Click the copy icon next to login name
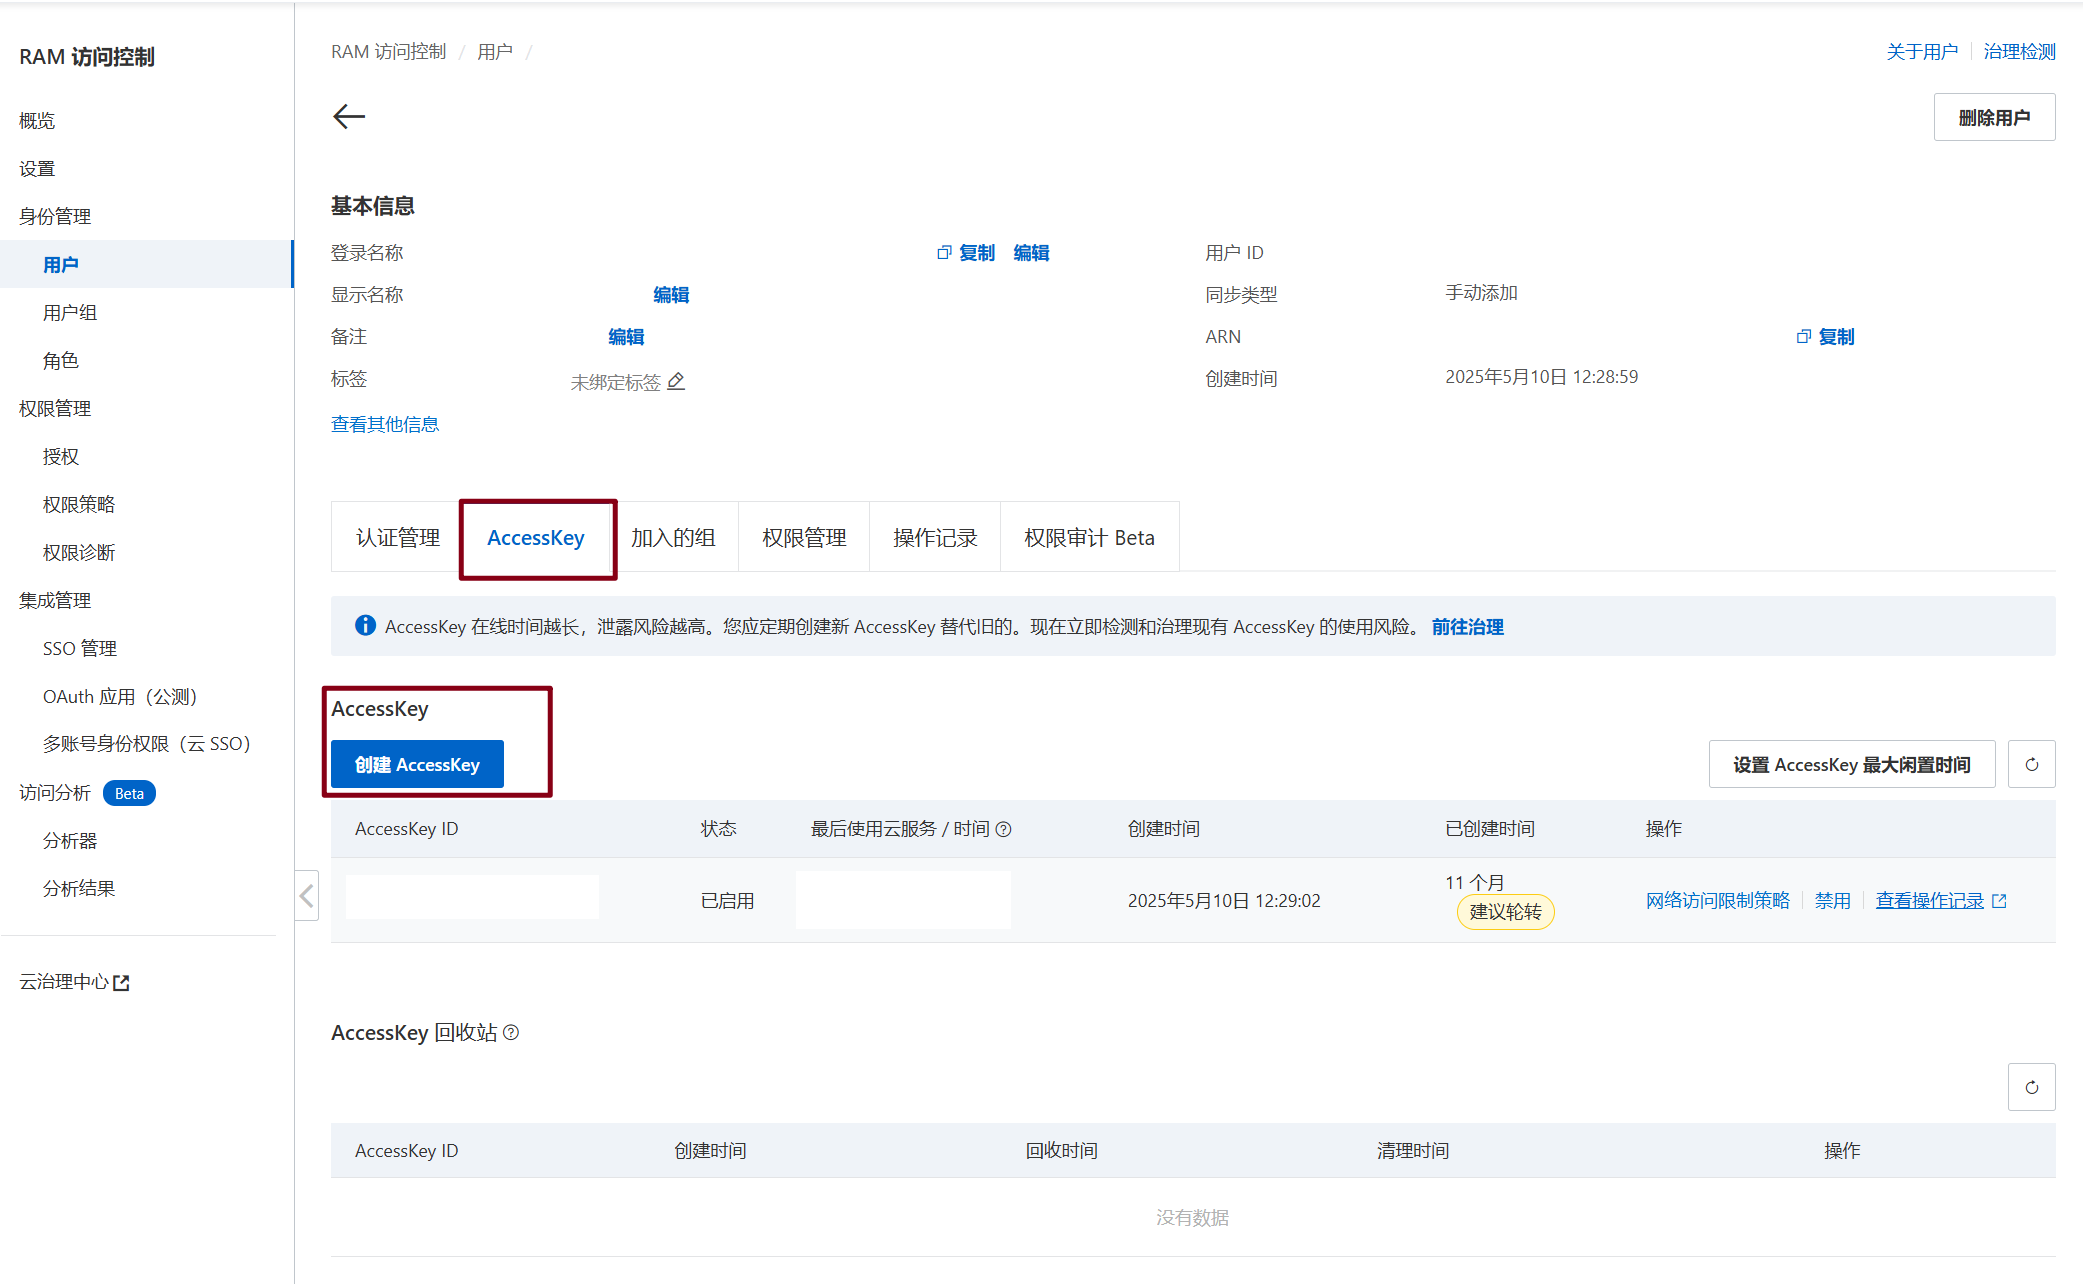Viewport: 2083px width, 1284px height. click(x=944, y=253)
